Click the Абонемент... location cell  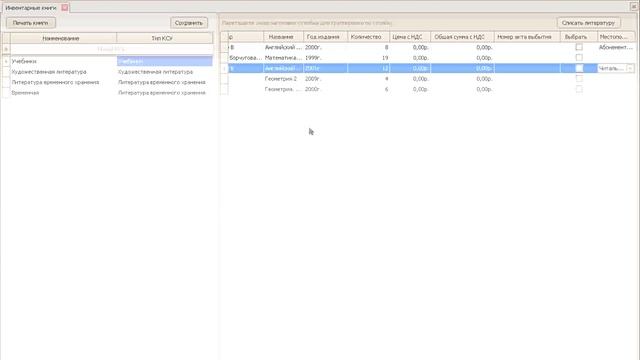[x=616, y=47]
